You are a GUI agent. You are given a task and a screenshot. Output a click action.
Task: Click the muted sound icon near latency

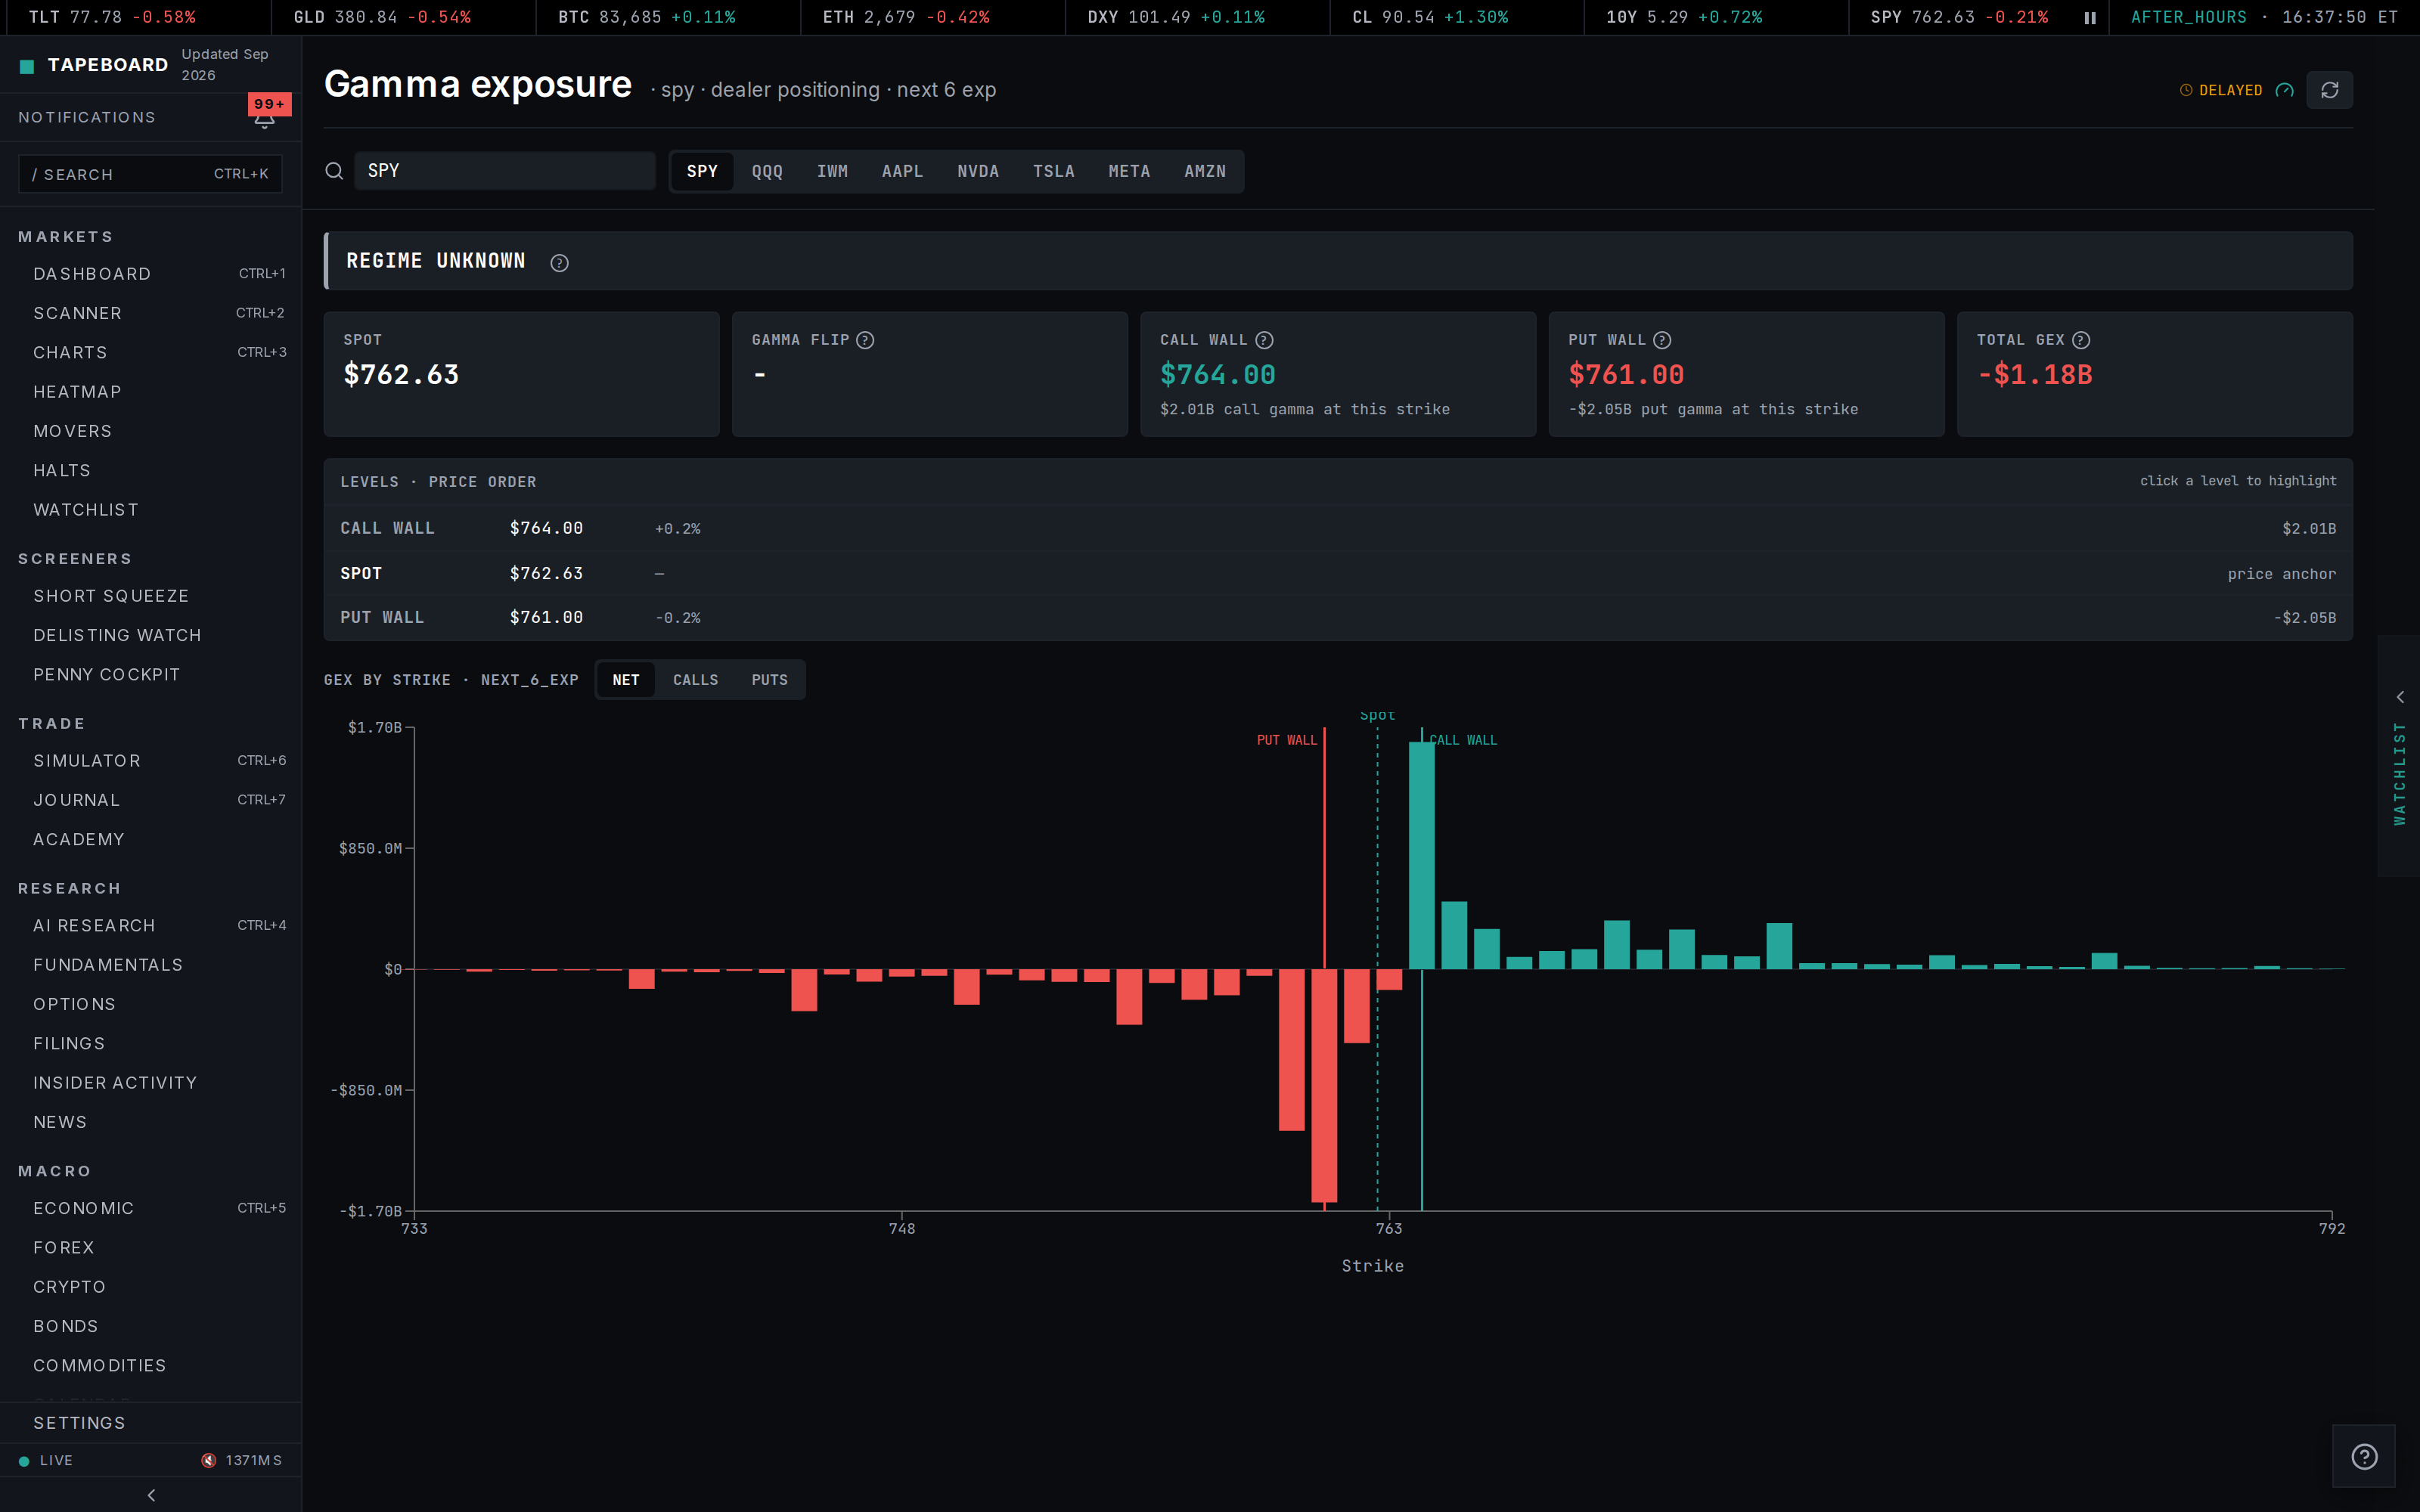(208, 1460)
